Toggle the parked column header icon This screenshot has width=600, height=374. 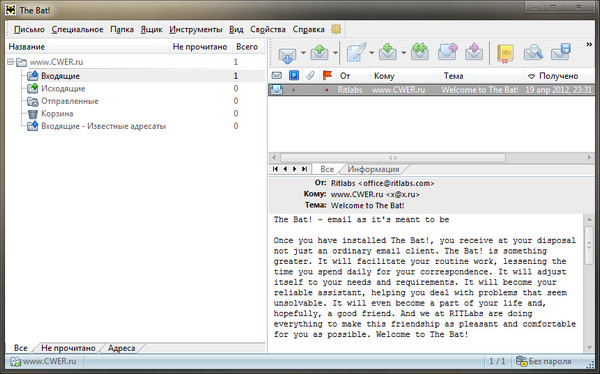click(293, 76)
